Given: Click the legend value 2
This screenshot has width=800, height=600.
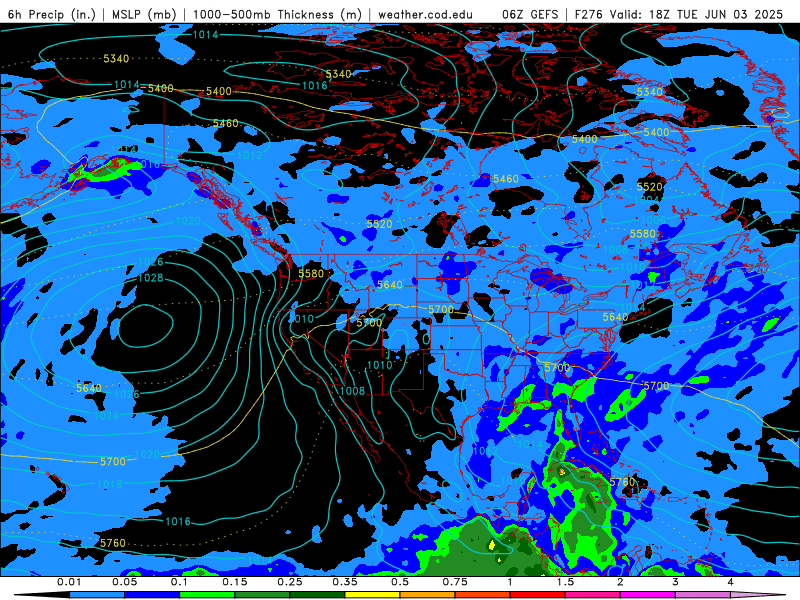Looking at the screenshot, I should pos(620,582).
